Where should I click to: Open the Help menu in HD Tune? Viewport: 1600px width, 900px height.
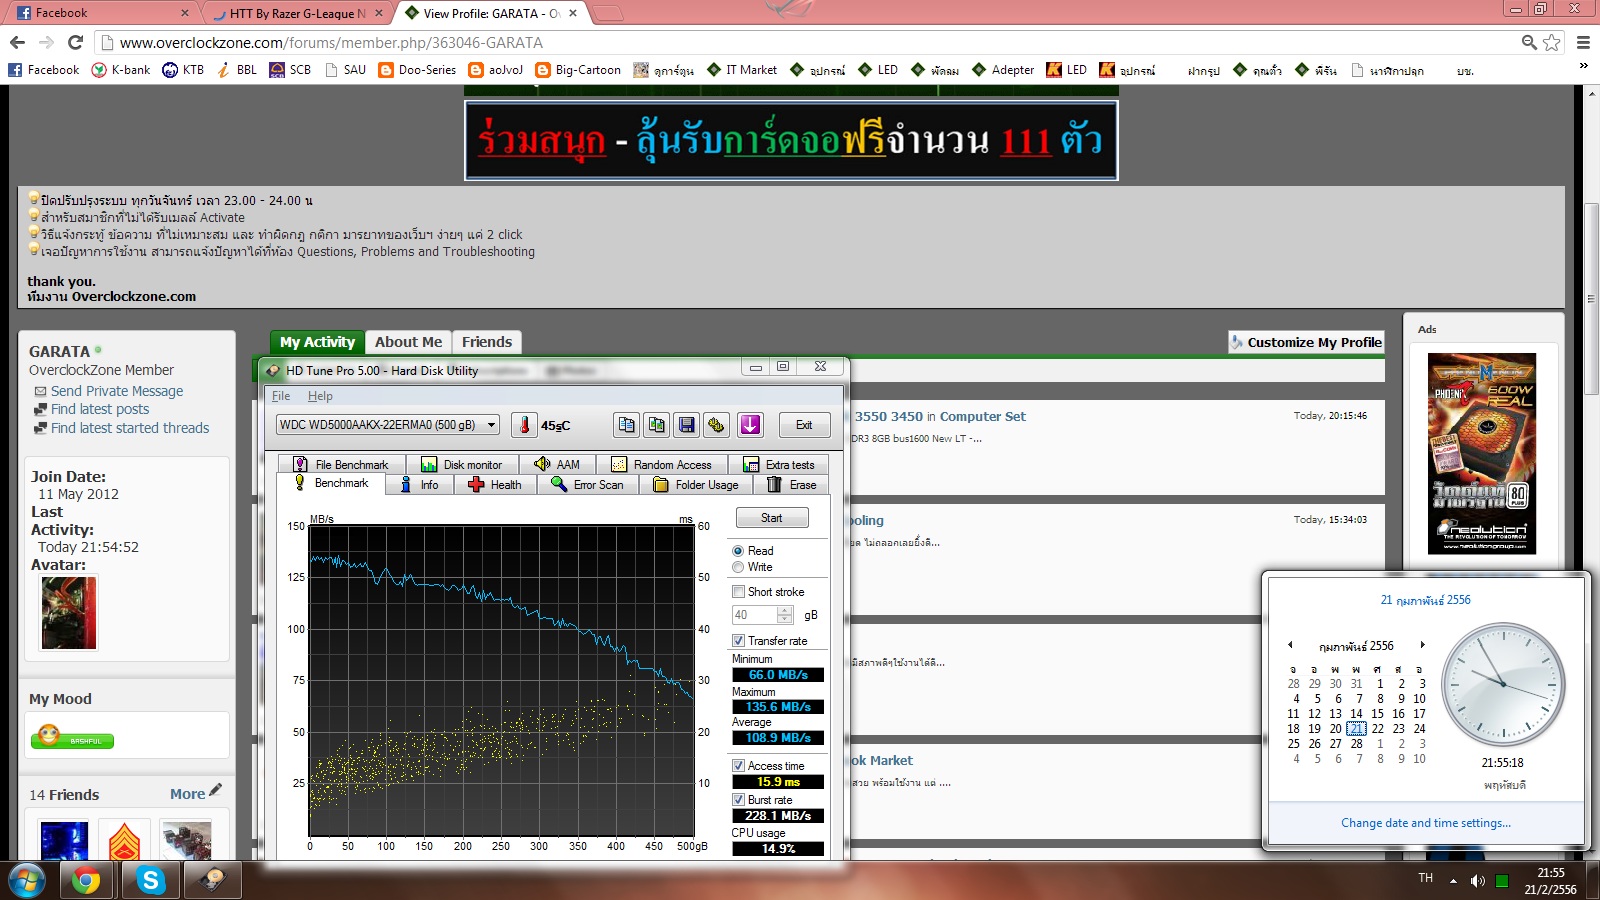point(320,396)
